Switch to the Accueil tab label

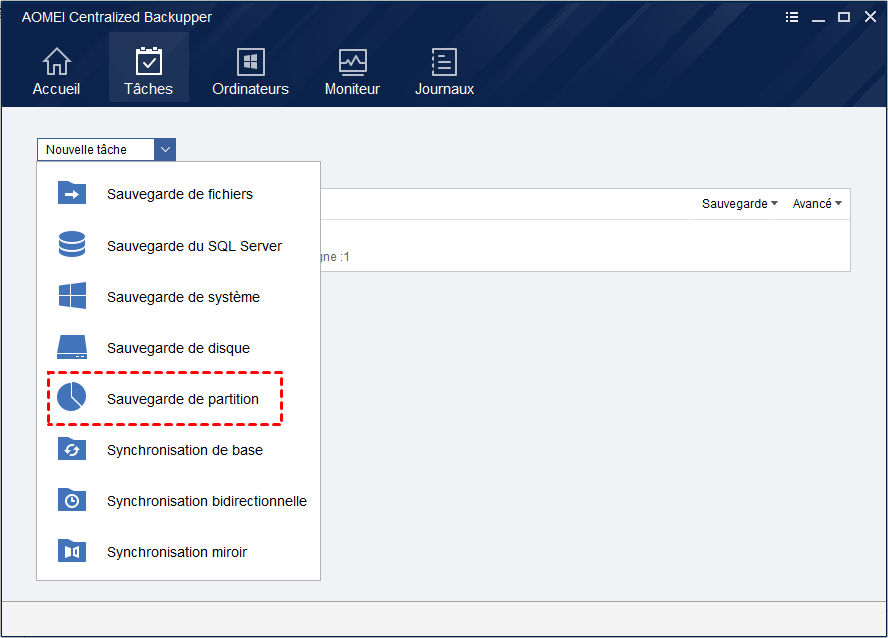(56, 89)
